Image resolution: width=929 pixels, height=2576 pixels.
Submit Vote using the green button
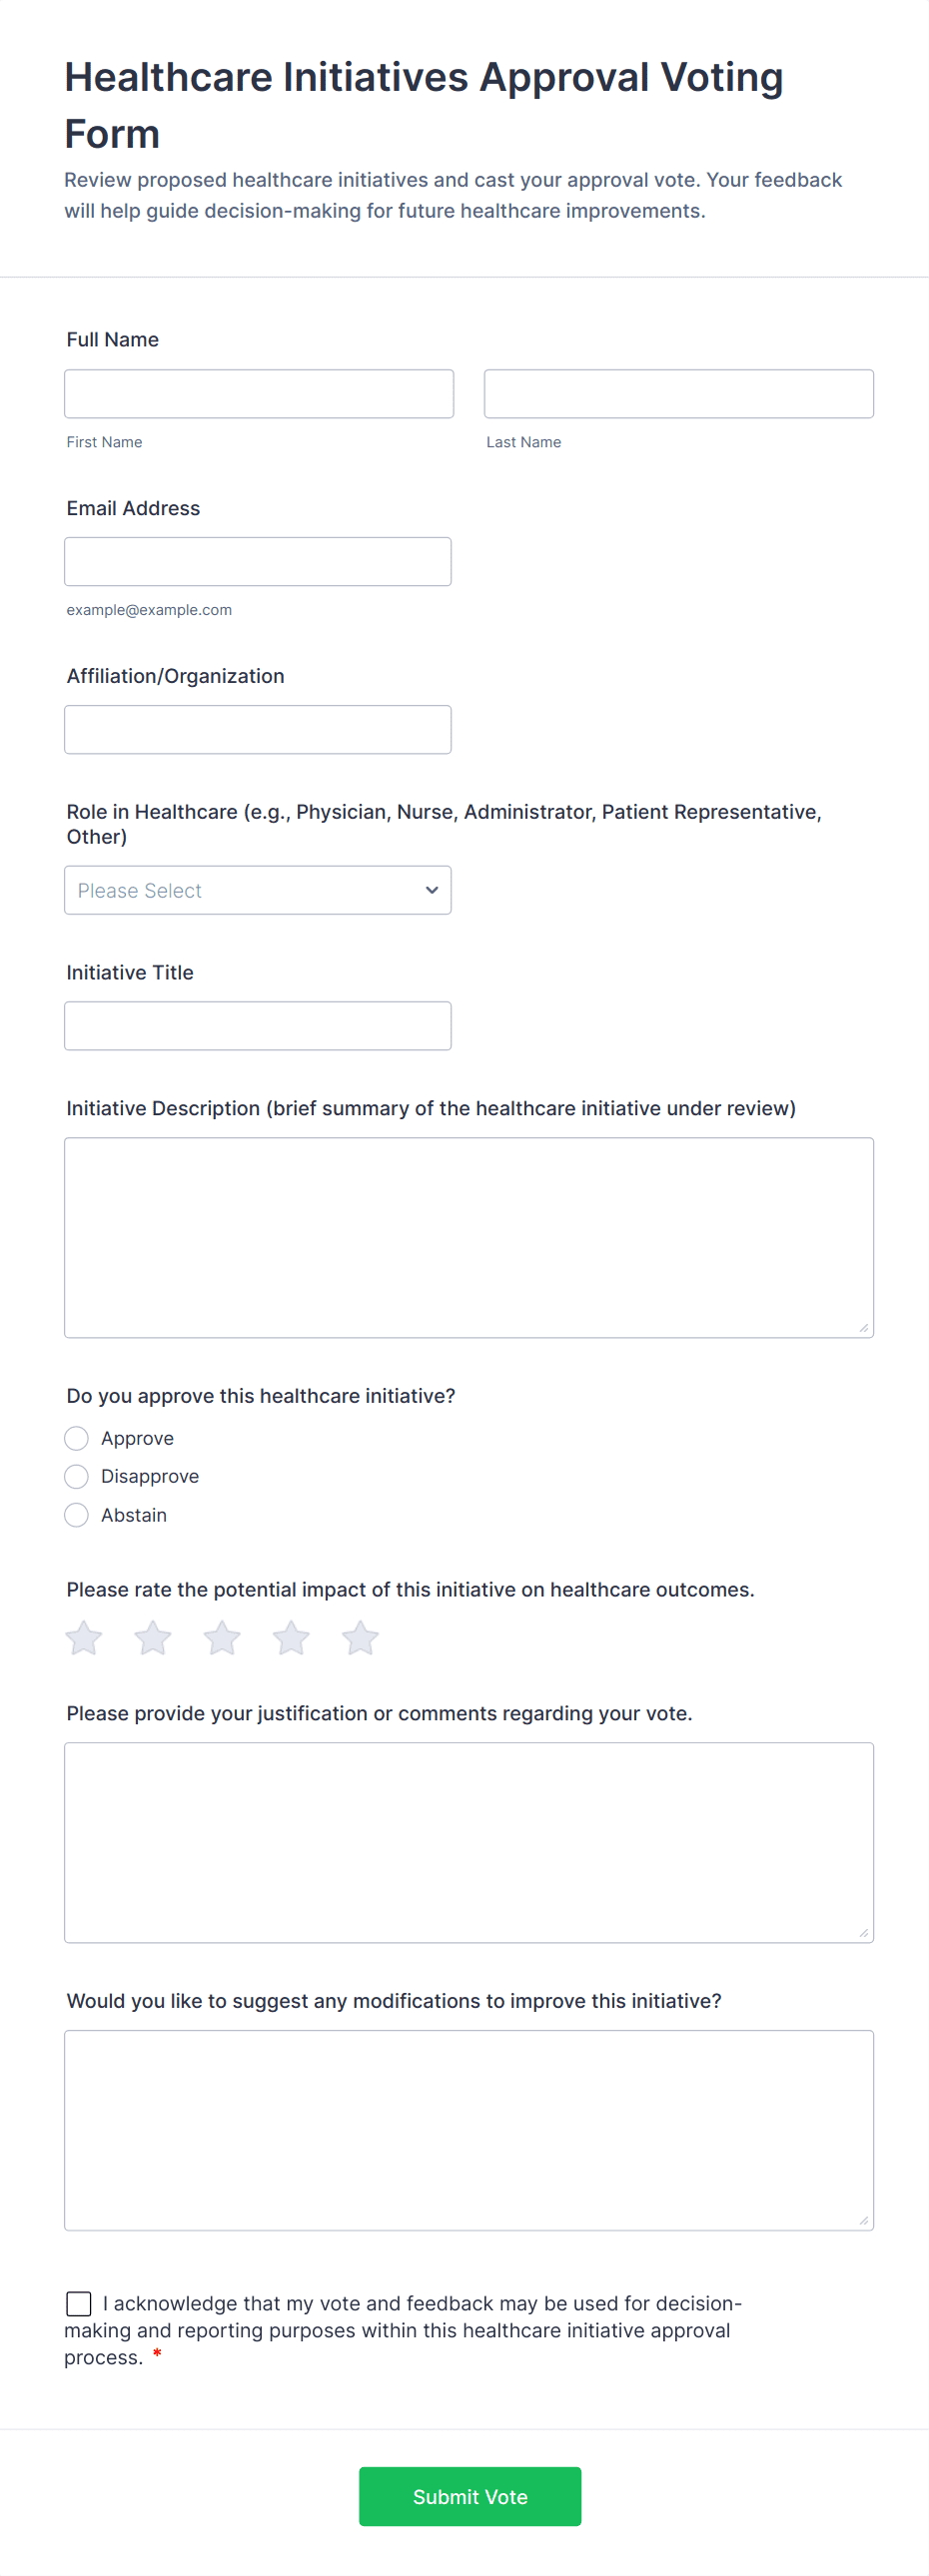pyautogui.click(x=470, y=2496)
